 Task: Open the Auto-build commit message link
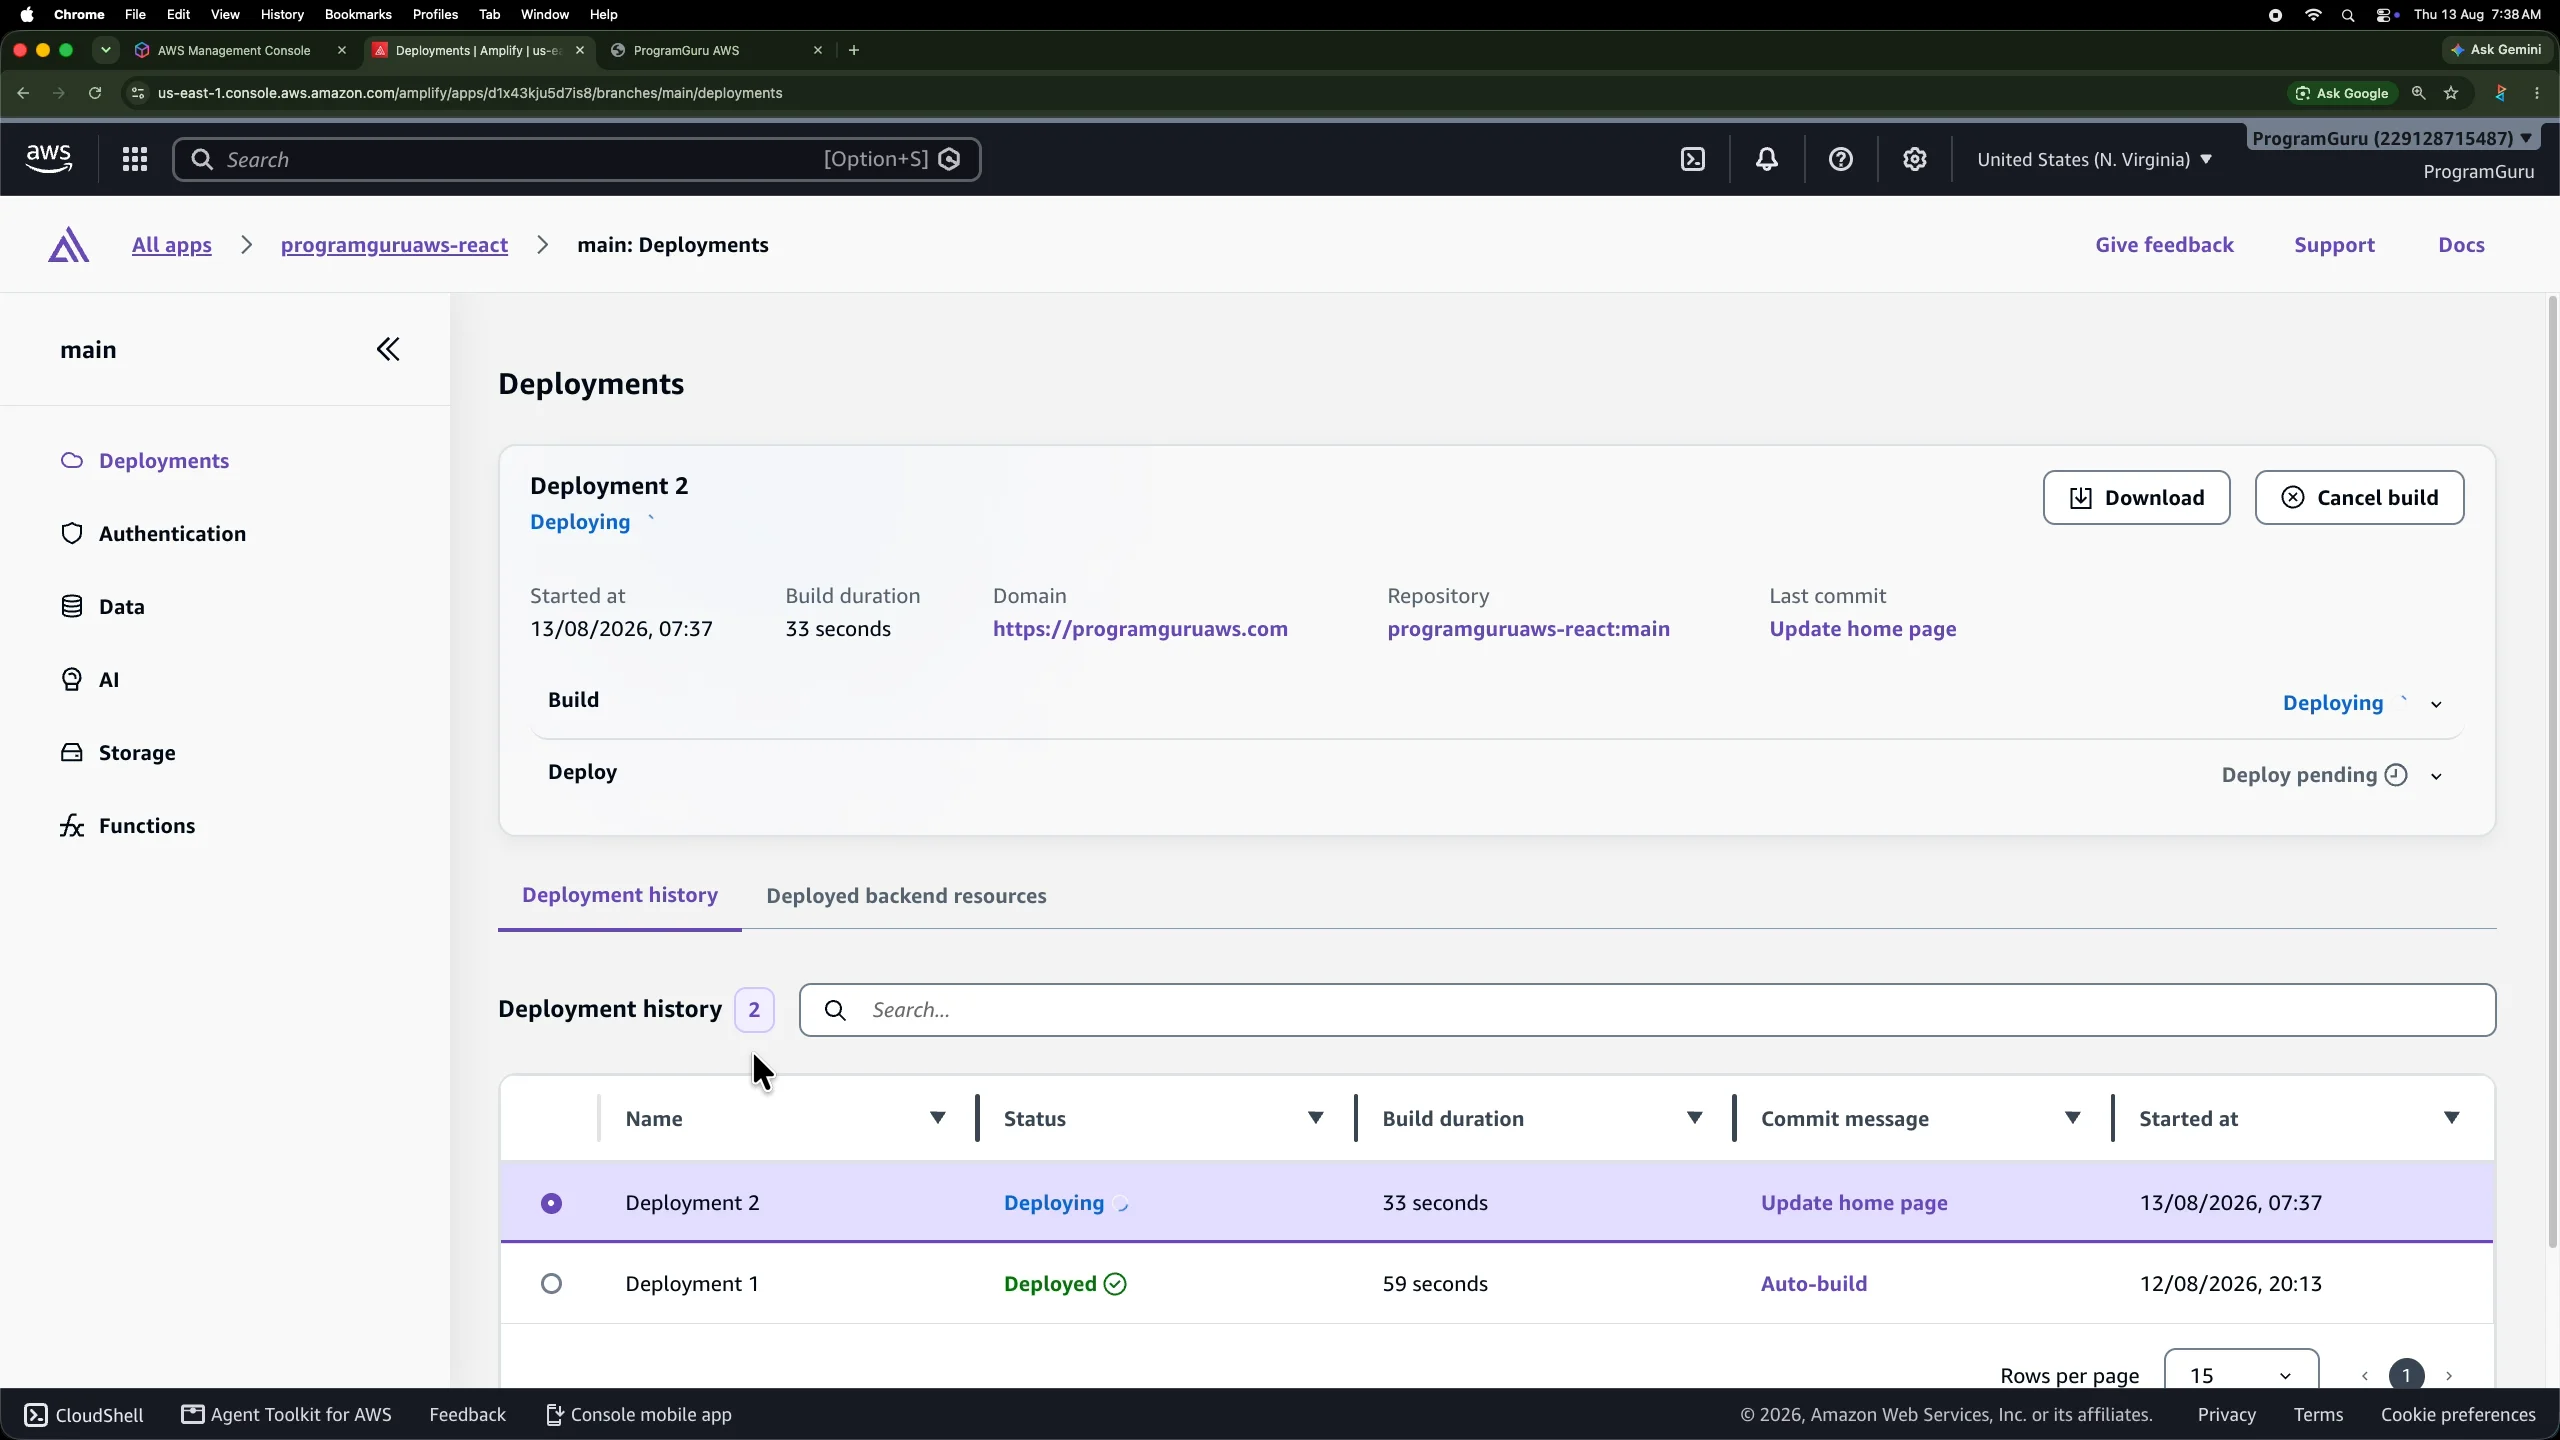point(1814,1284)
